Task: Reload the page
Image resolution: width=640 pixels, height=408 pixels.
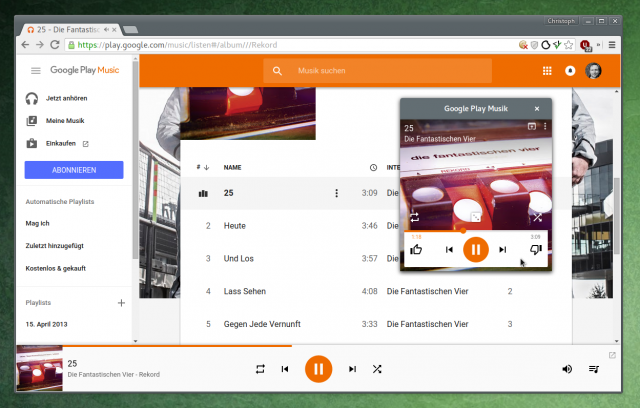Action: (55, 45)
